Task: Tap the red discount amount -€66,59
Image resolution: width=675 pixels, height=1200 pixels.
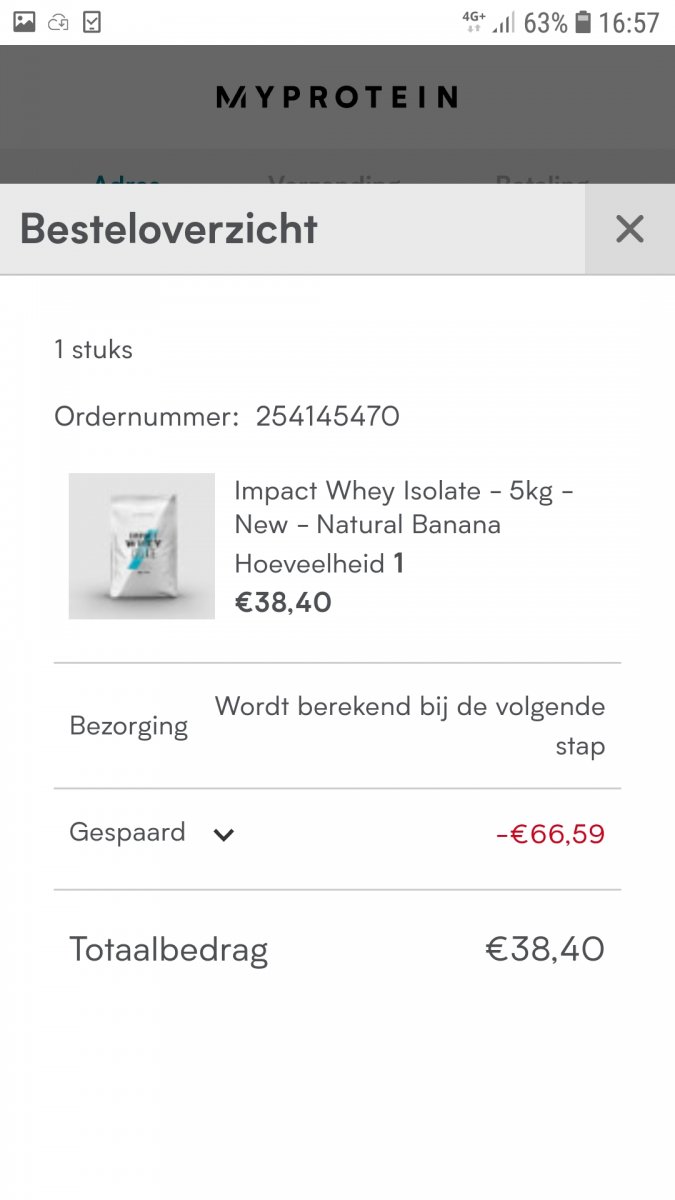Action: point(552,833)
